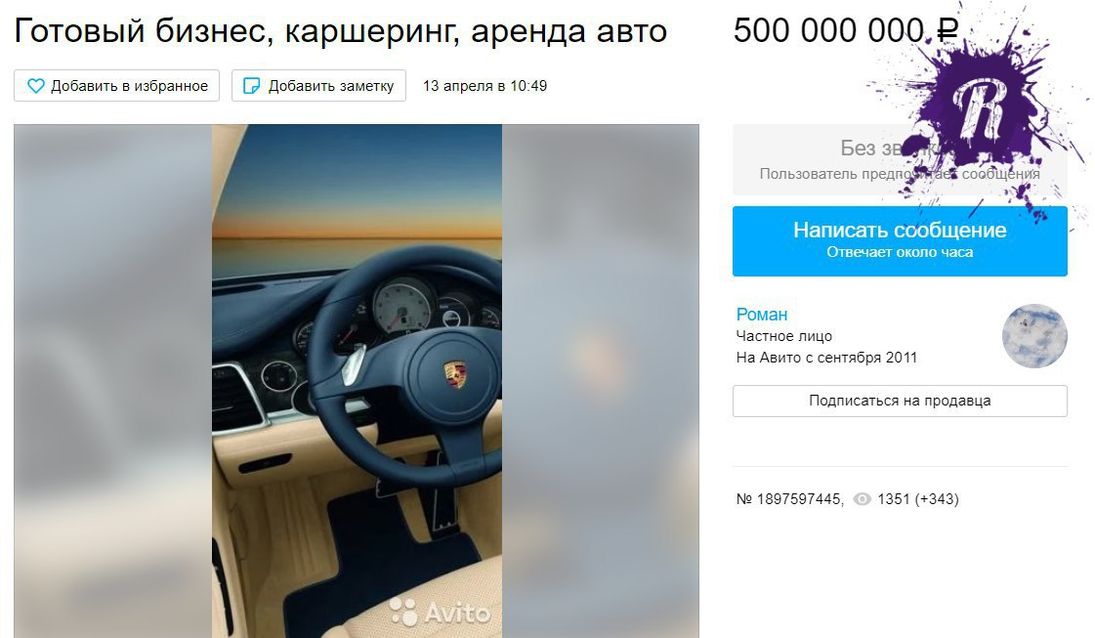The width and height of the screenshot is (1095, 638).
Task: Open seller profile link Роман
Action: pos(761,314)
